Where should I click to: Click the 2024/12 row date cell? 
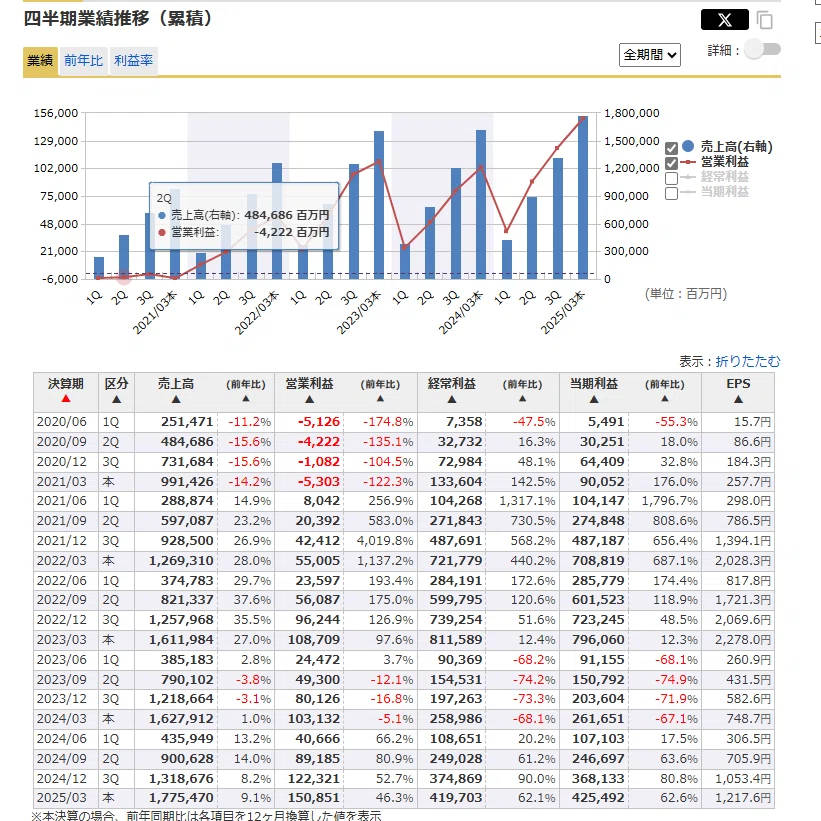[x=66, y=779]
